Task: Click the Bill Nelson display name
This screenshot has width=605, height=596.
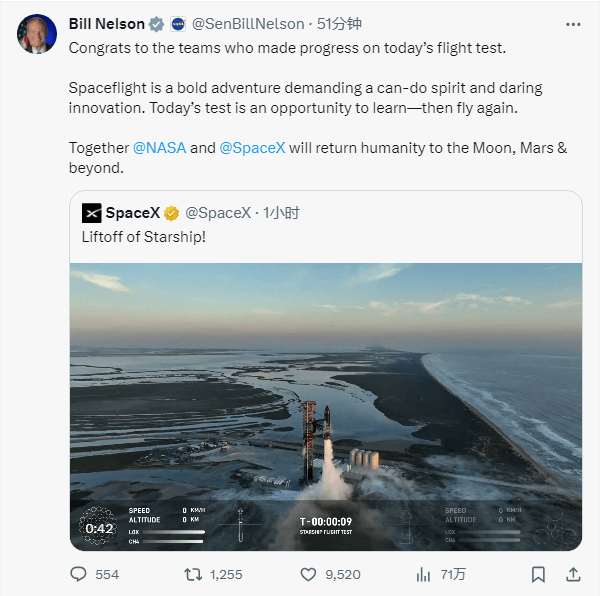Action: coord(106,24)
